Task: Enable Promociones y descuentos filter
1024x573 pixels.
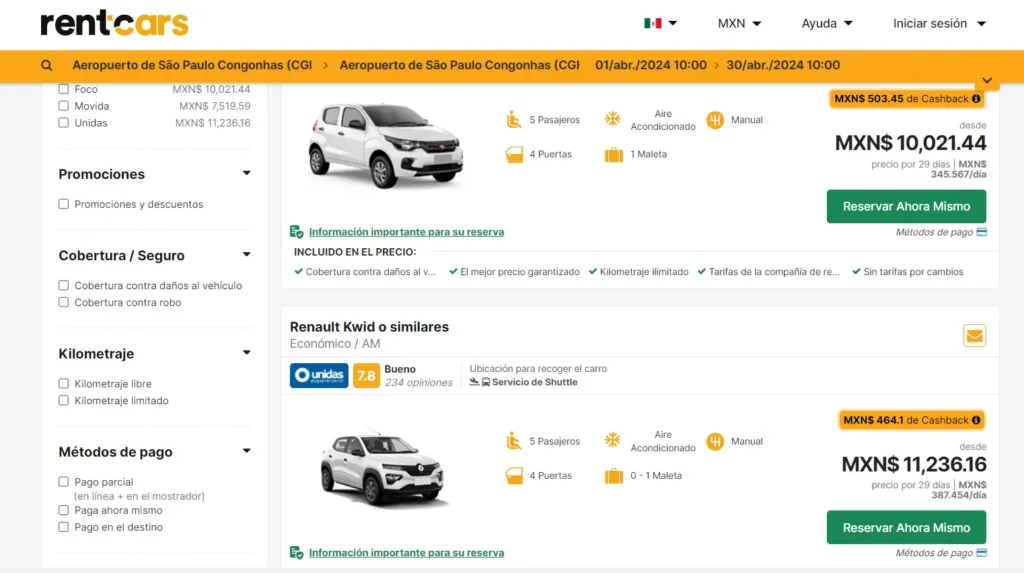Action: tap(63, 205)
